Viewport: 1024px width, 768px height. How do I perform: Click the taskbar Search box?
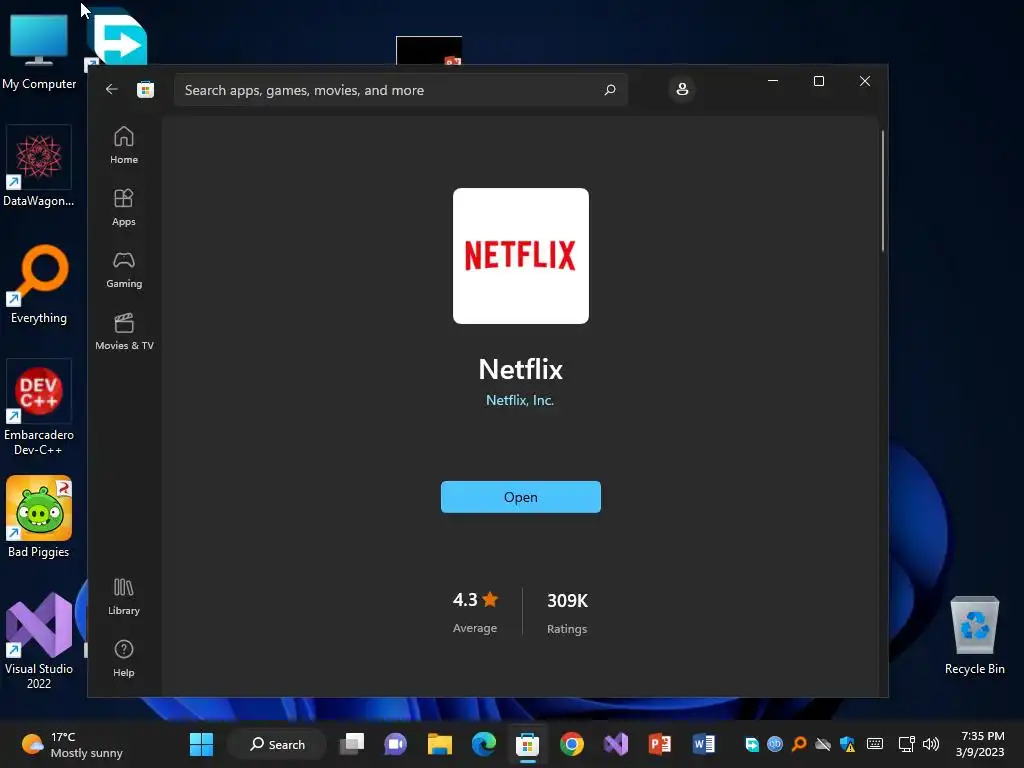click(x=277, y=744)
